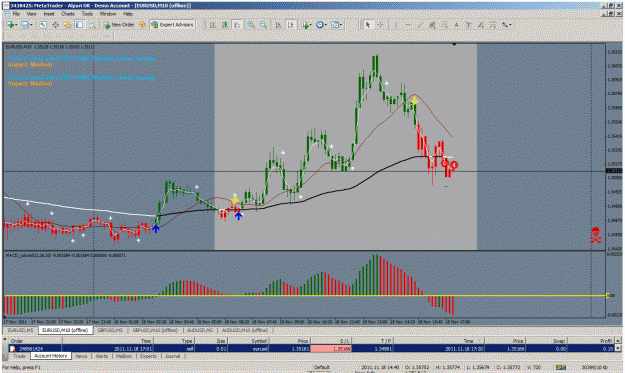
Task: Toggle chart Auto Scroll icon
Action: 279,25
